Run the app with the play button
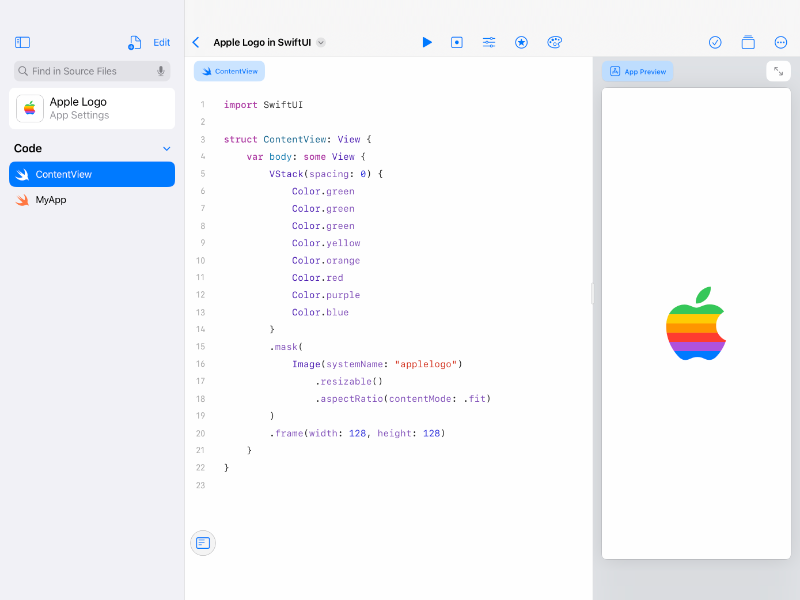The height and width of the screenshot is (600, 800). point(427,42)
